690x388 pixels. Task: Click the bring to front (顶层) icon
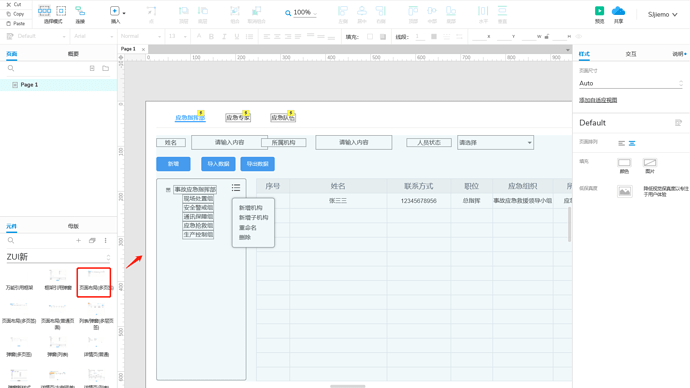click(184, 11)
